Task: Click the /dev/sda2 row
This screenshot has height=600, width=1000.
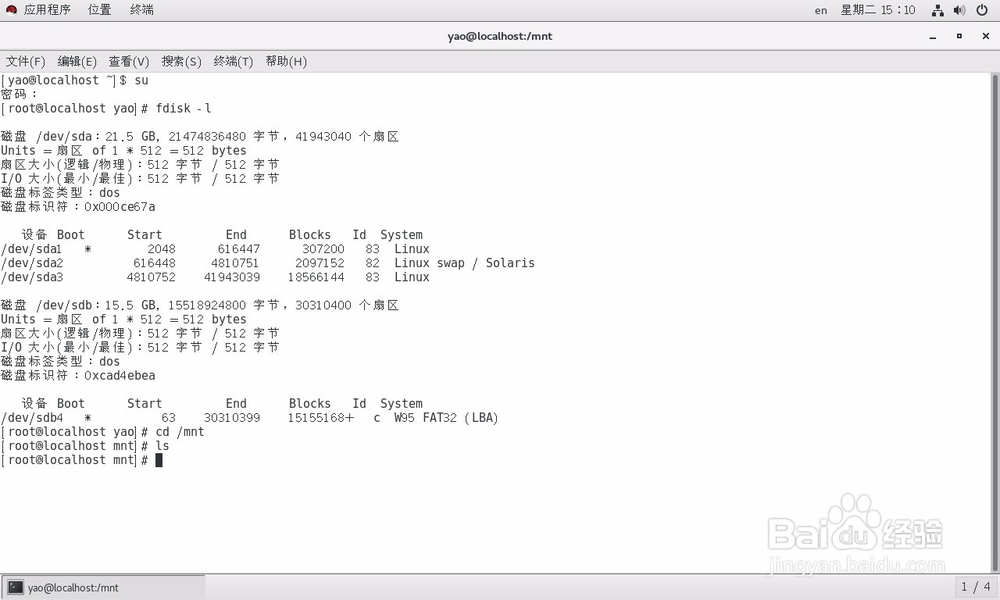Action: [268, 263]
